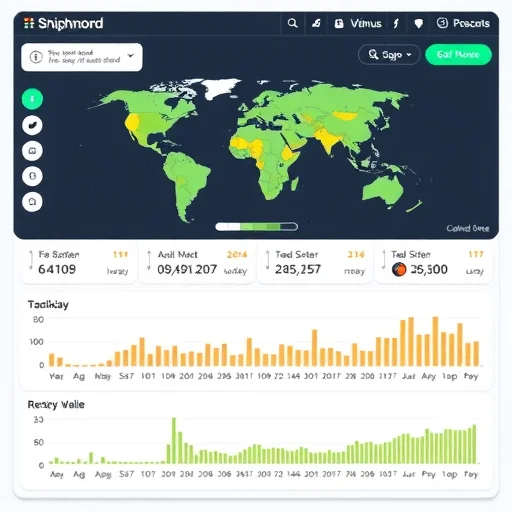
Task: Click the third sidebar circle icon
Action: click(x=32, y=151)
